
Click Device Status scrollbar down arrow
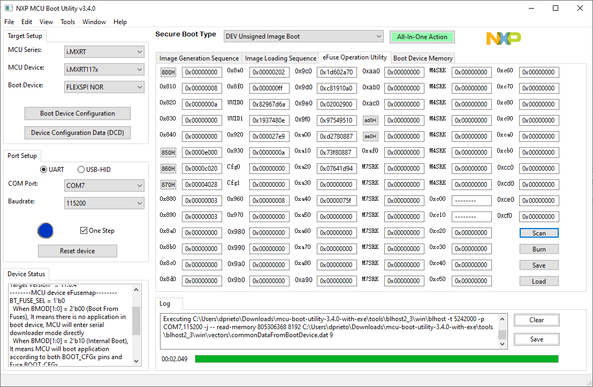(136, 361)
